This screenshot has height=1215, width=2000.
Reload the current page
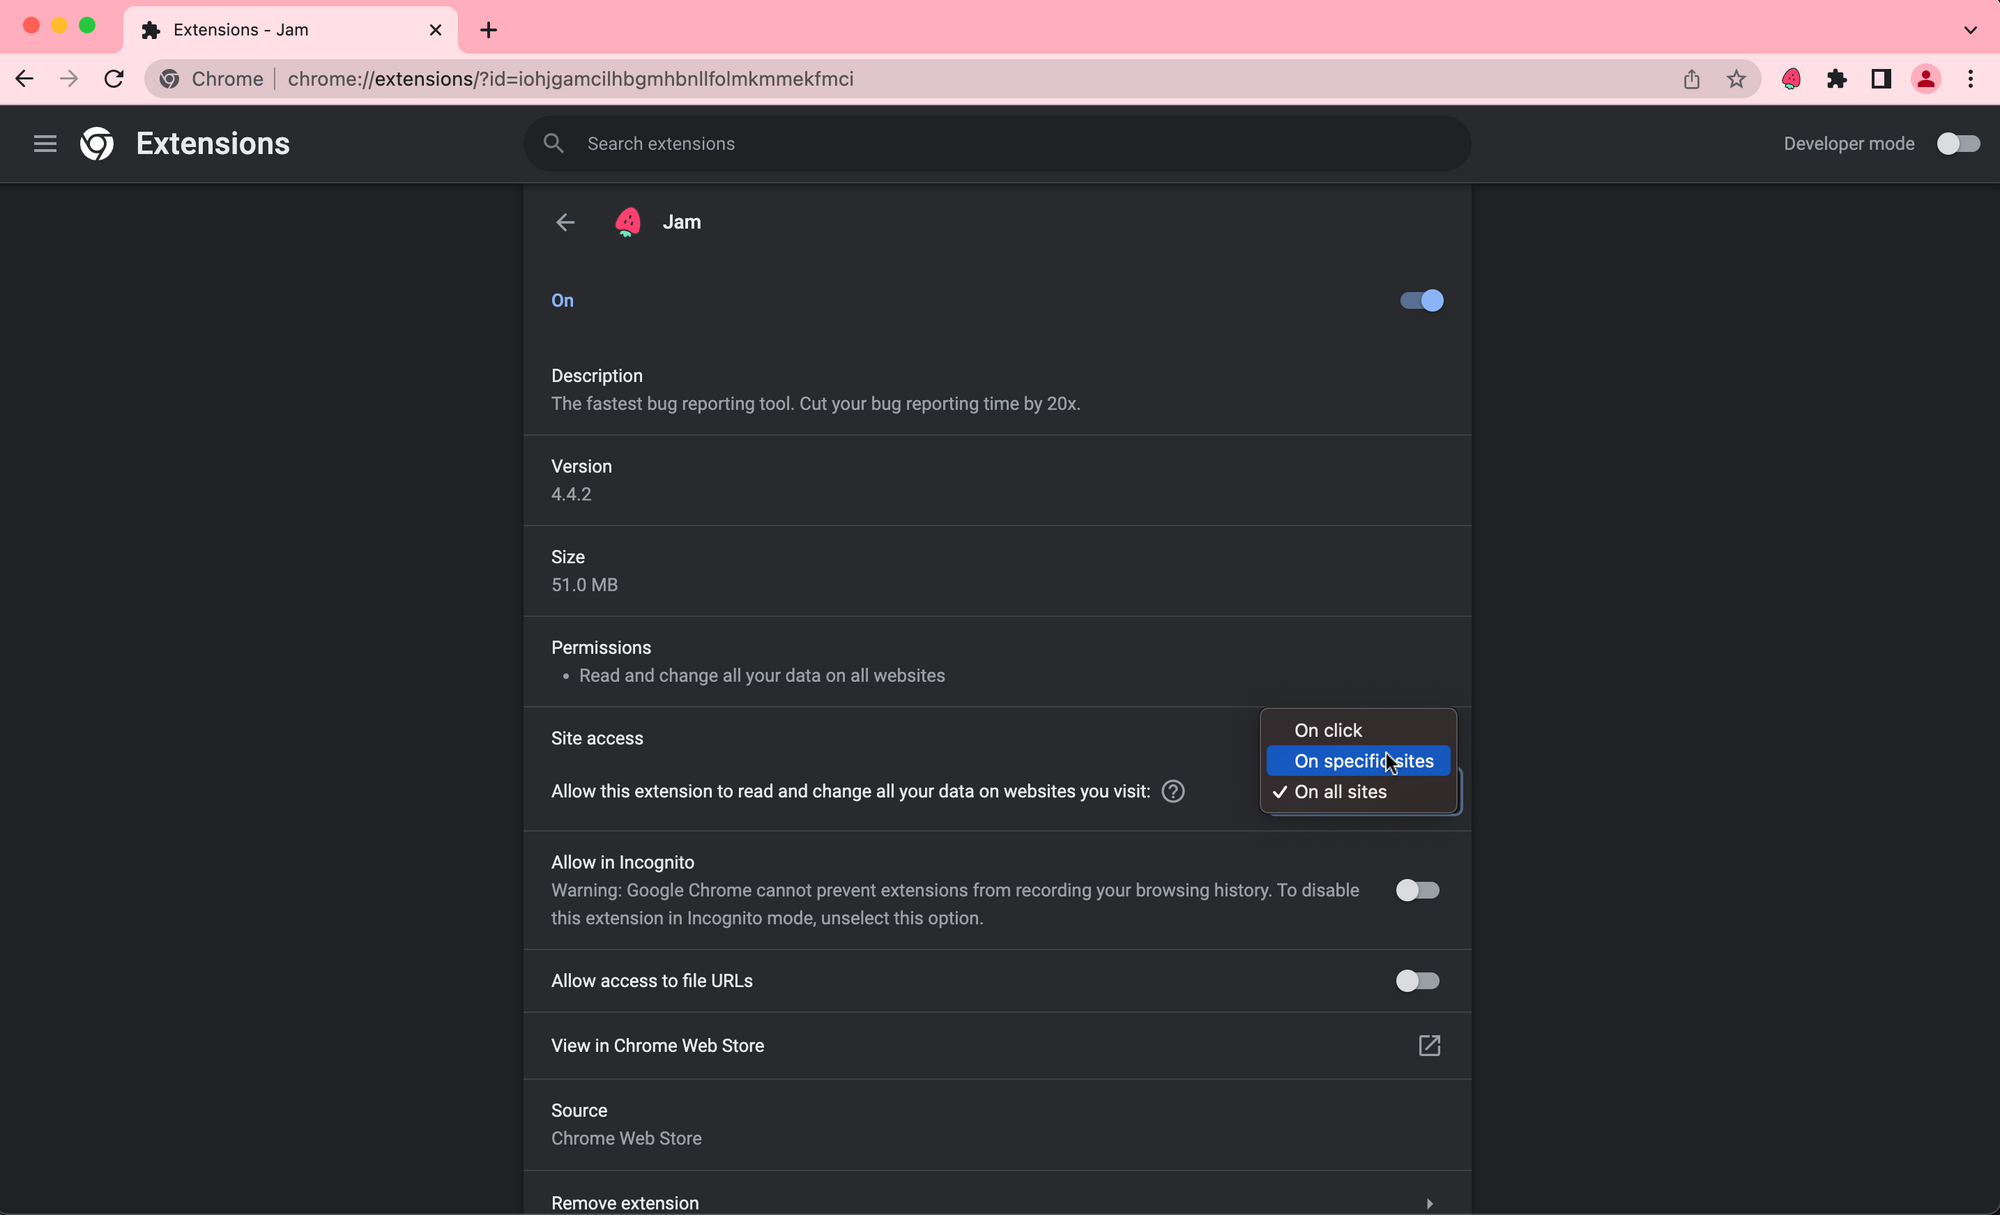pos(114,79)
